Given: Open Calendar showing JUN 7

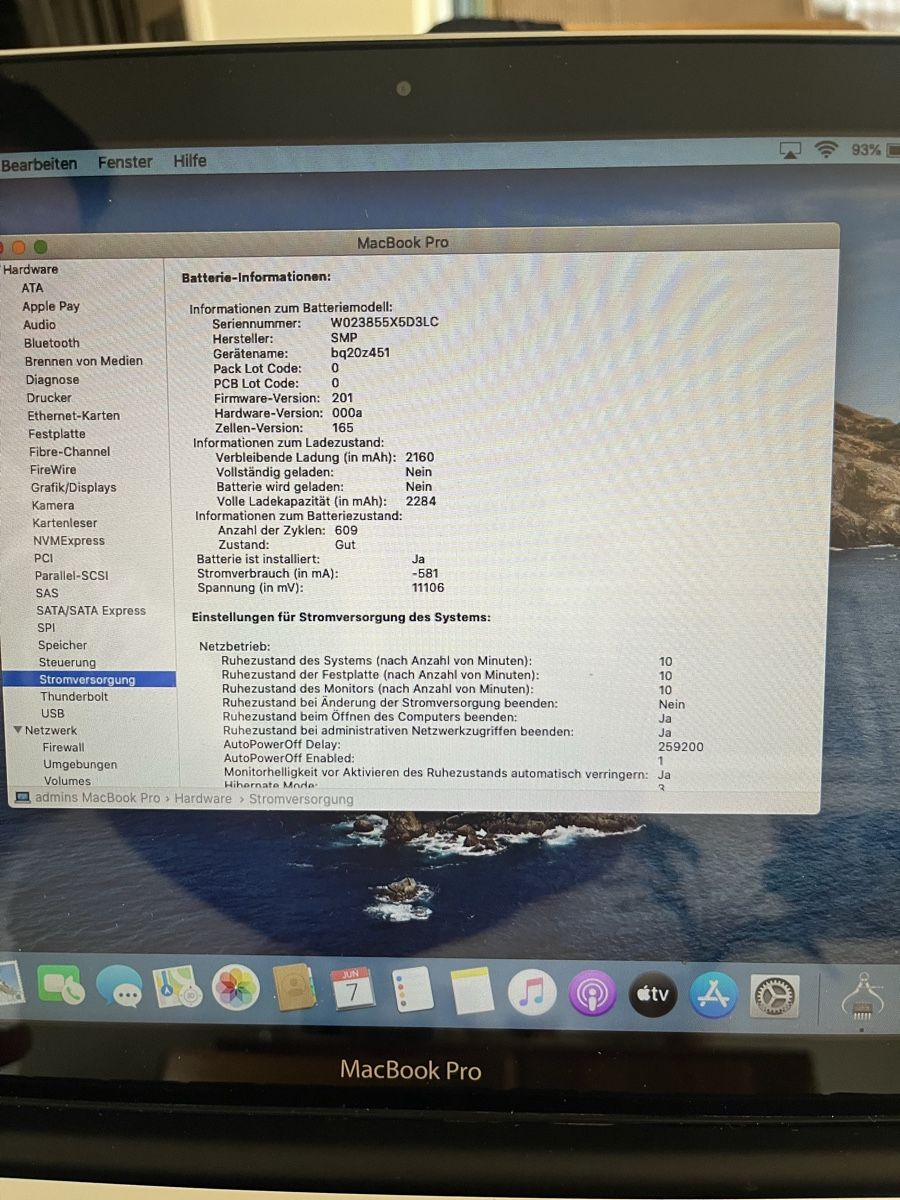Looking at the screenshot, I should click(x=352, y=990).
